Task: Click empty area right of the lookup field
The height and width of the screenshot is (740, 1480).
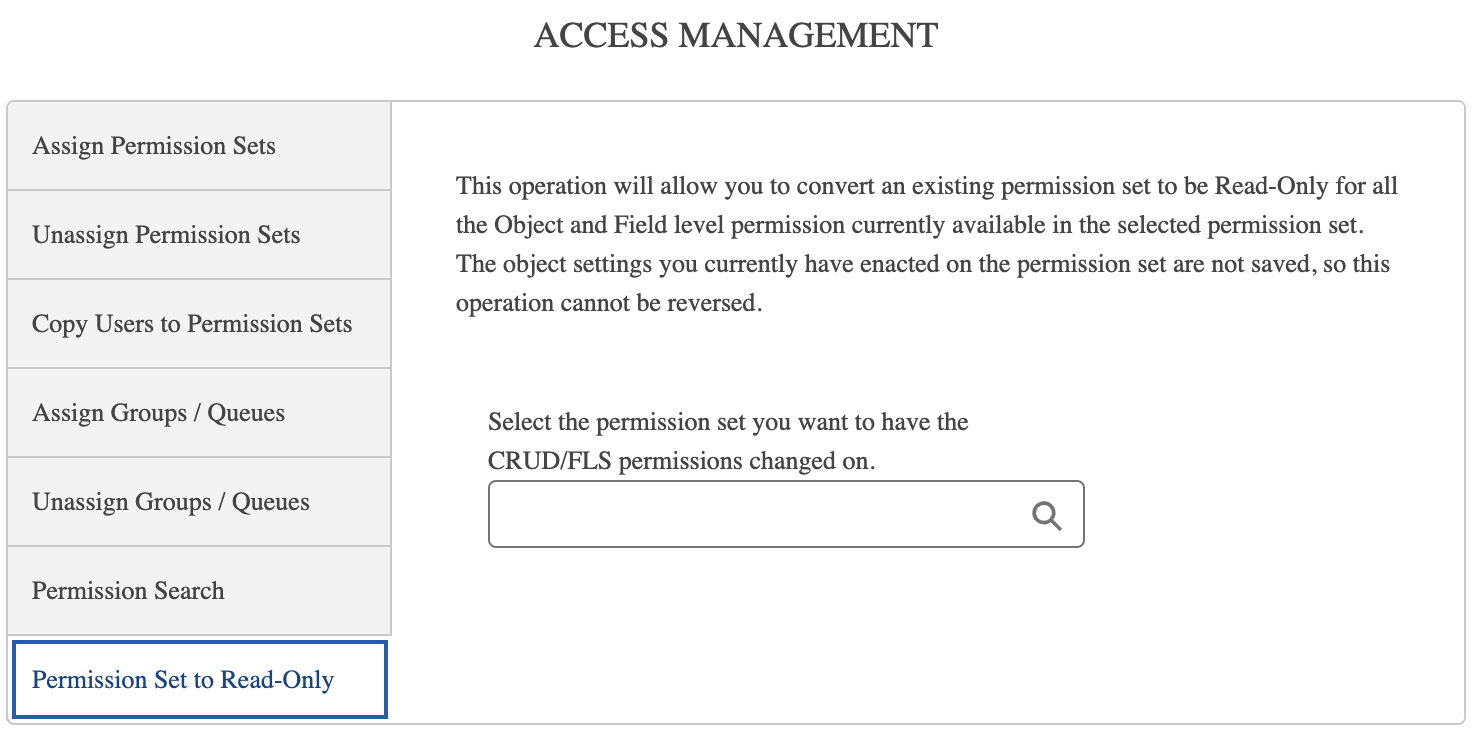Action: point(1260,515)
